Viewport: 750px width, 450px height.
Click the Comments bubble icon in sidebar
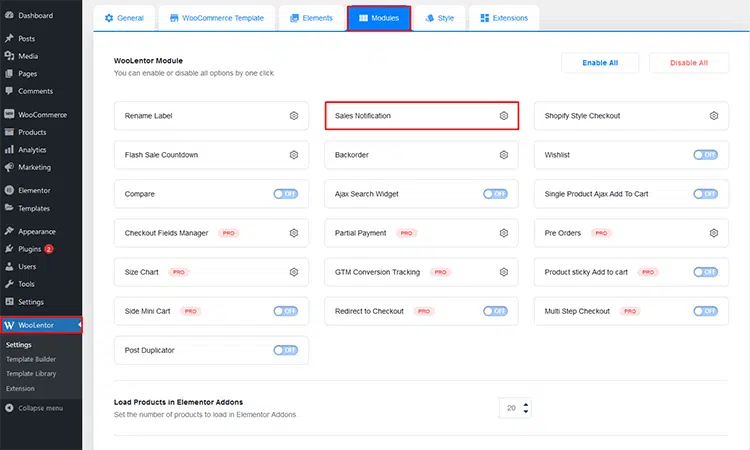tap(9, 90)
